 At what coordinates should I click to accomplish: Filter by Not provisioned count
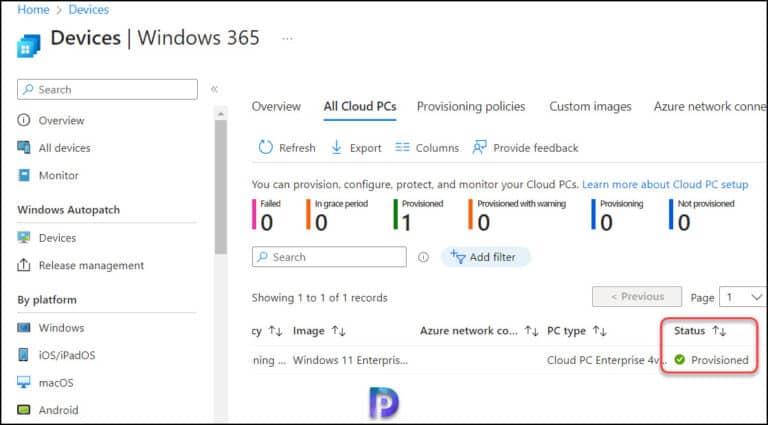pos(702,214)
